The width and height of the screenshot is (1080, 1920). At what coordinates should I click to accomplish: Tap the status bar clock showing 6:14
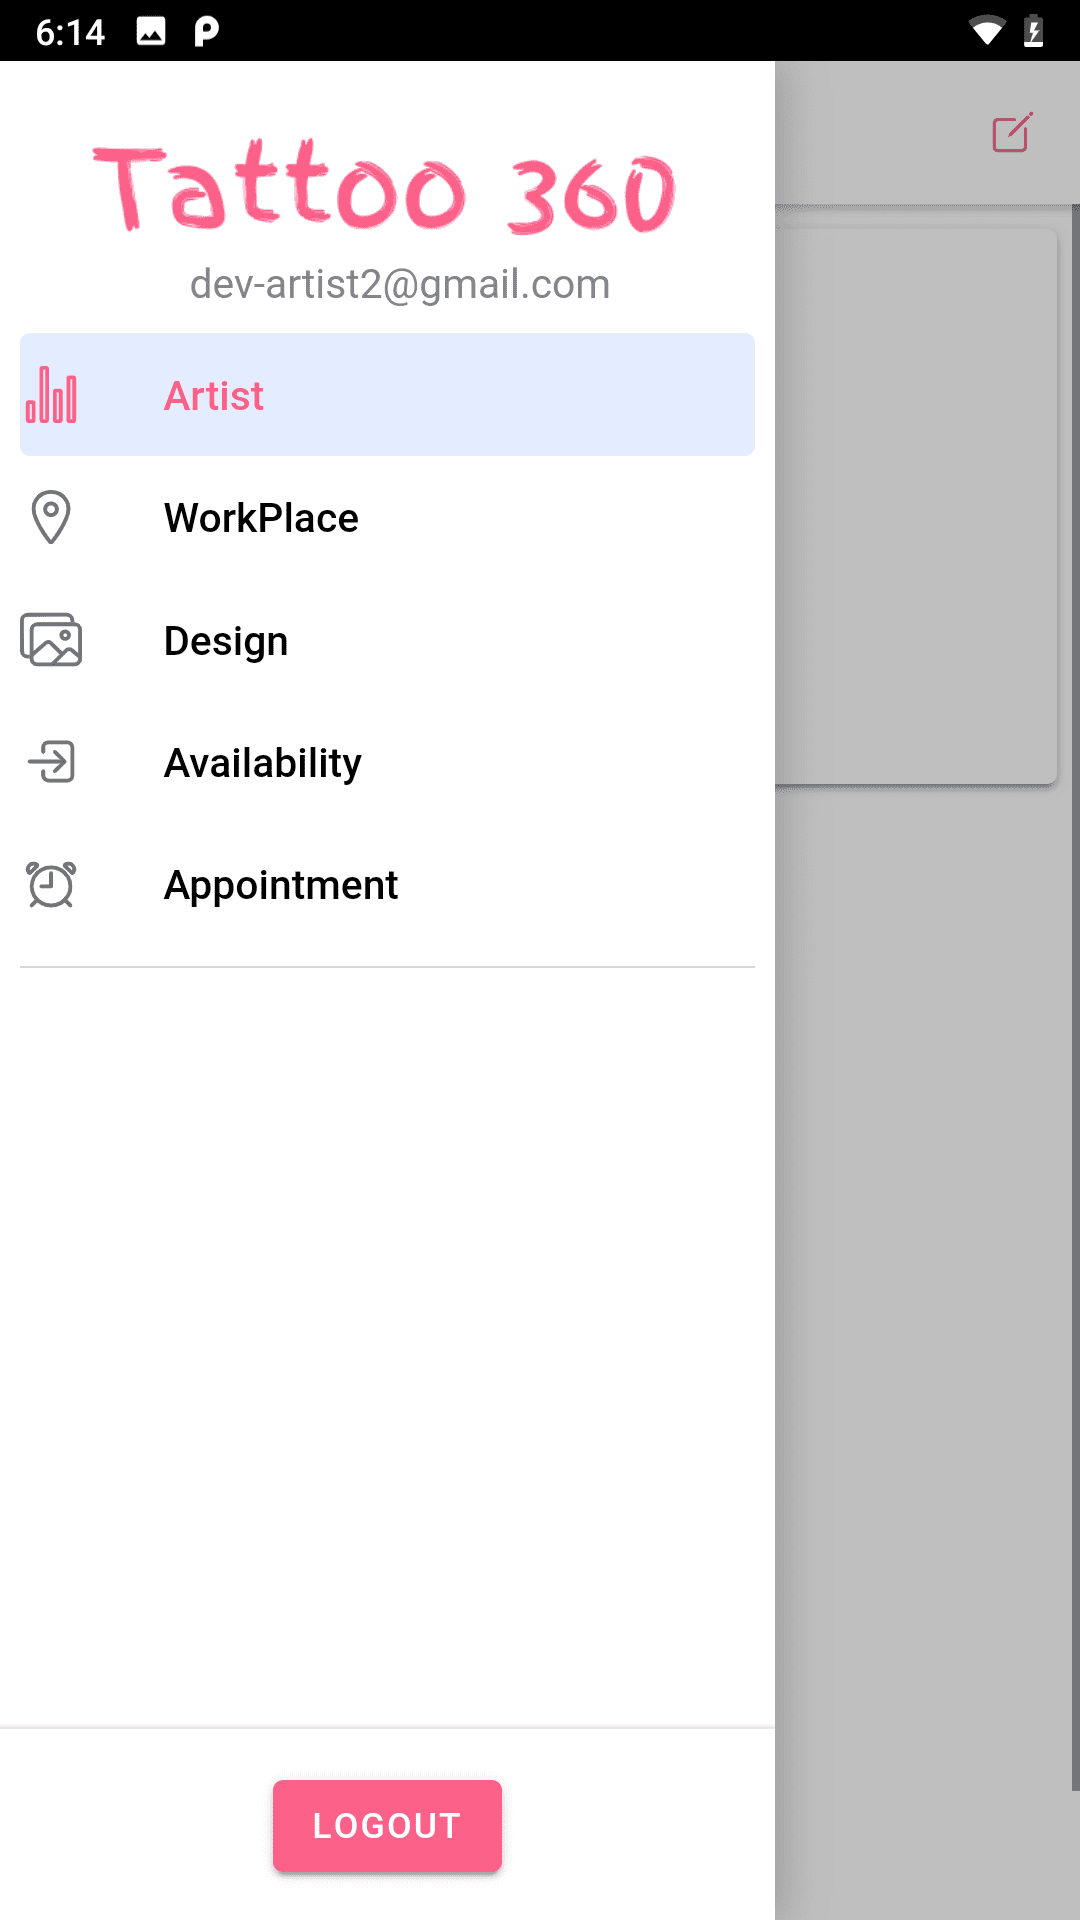pos(70,32)
